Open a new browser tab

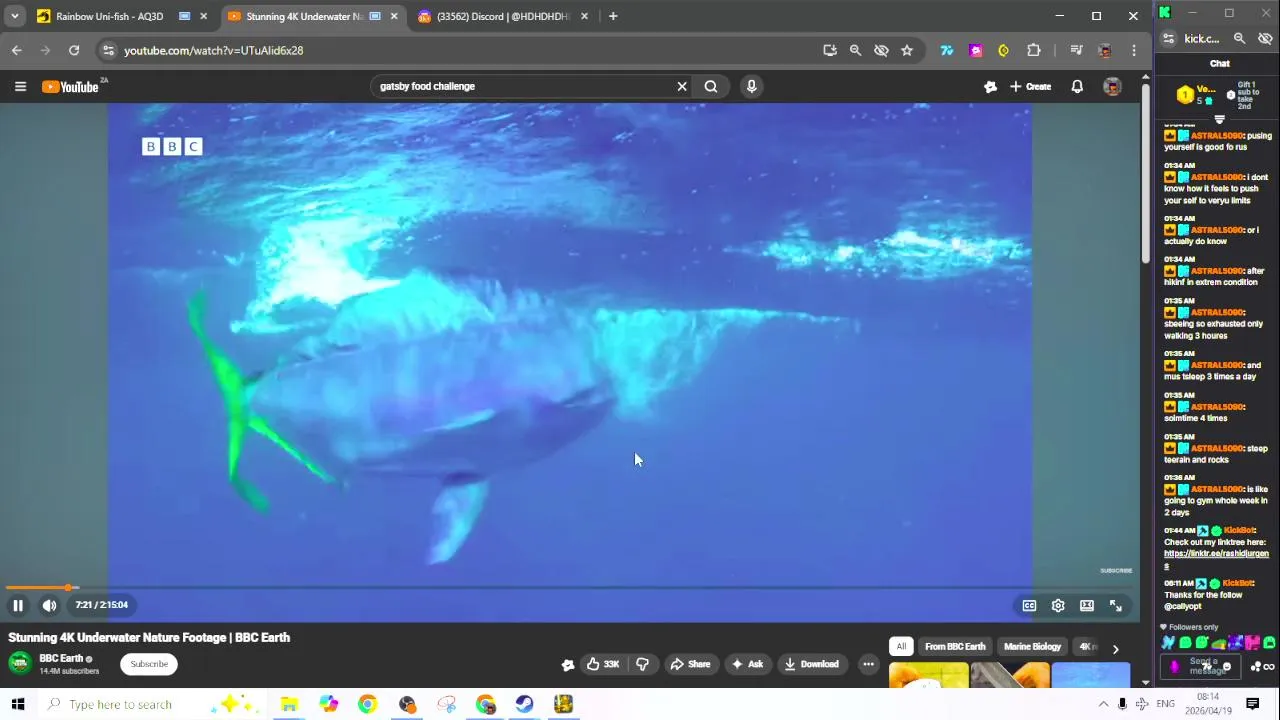pyautogui.click(x=613, y=16)
